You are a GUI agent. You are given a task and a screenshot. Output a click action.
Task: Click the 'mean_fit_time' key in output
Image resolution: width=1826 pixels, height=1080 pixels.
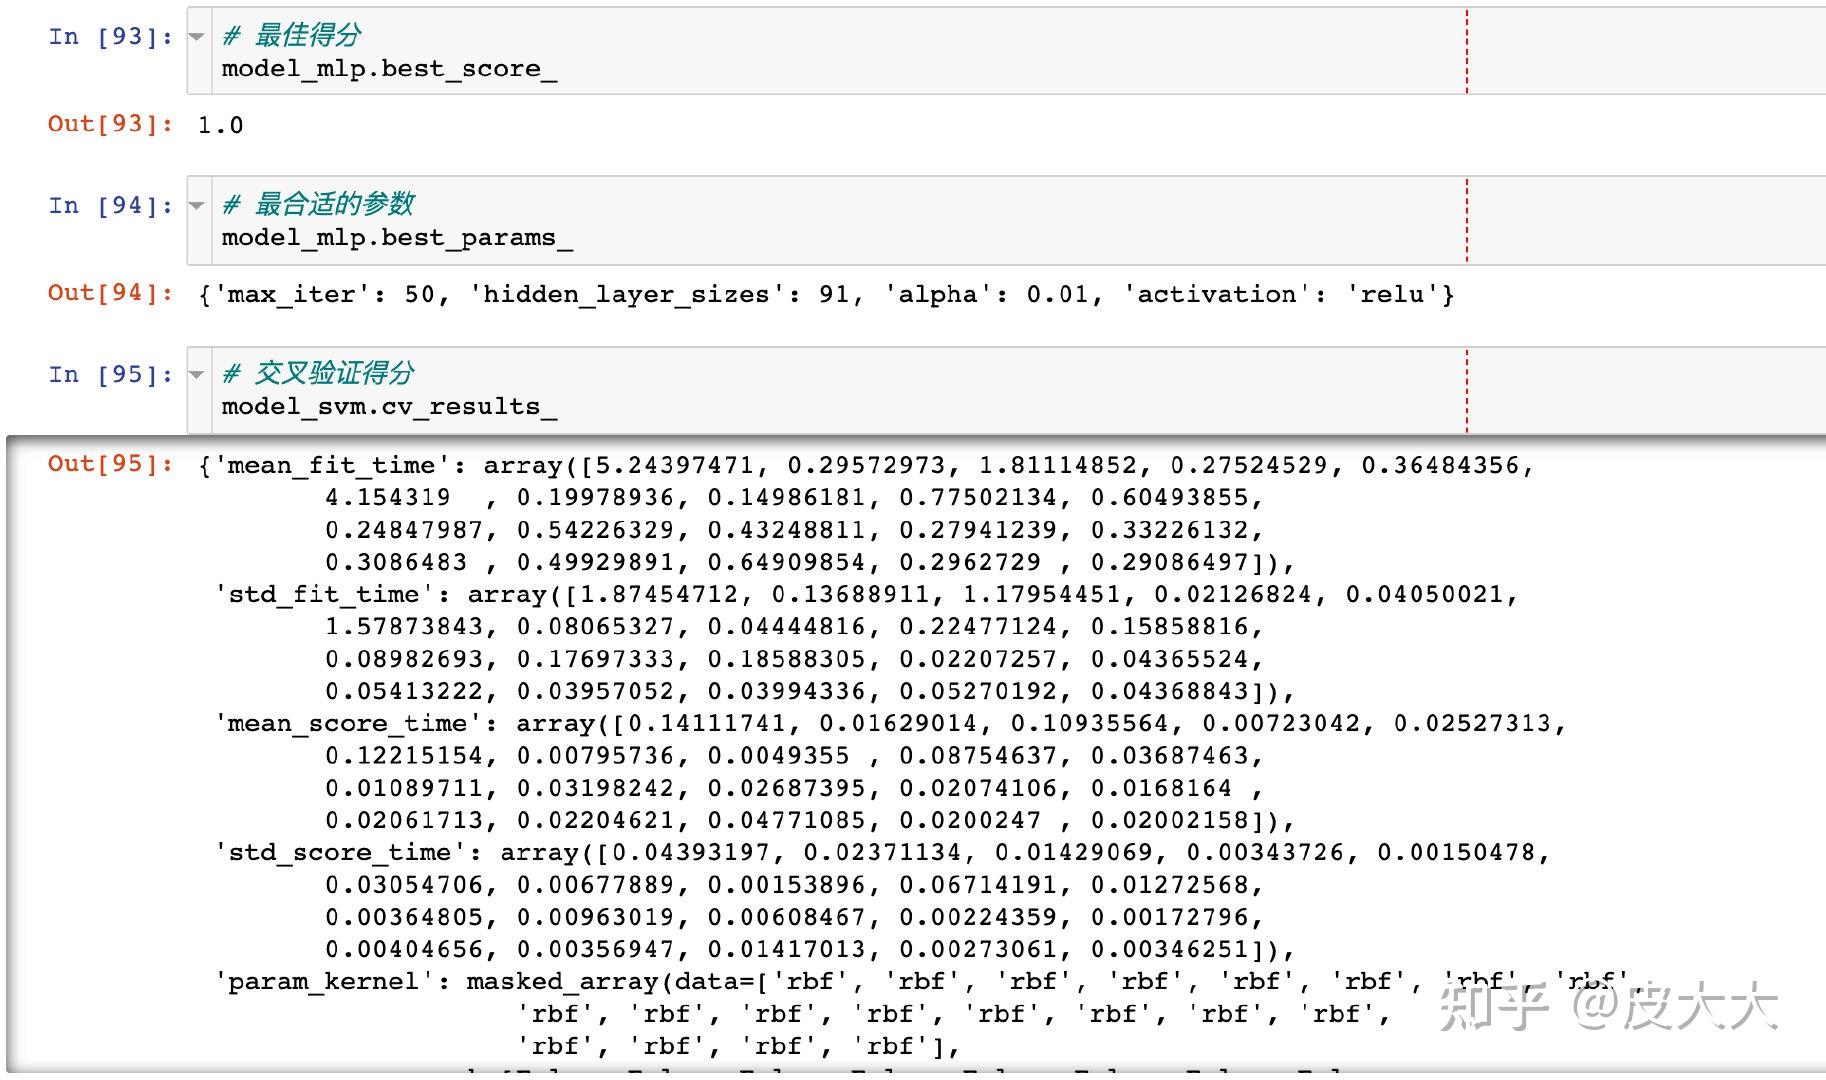[x=332, y=465]
